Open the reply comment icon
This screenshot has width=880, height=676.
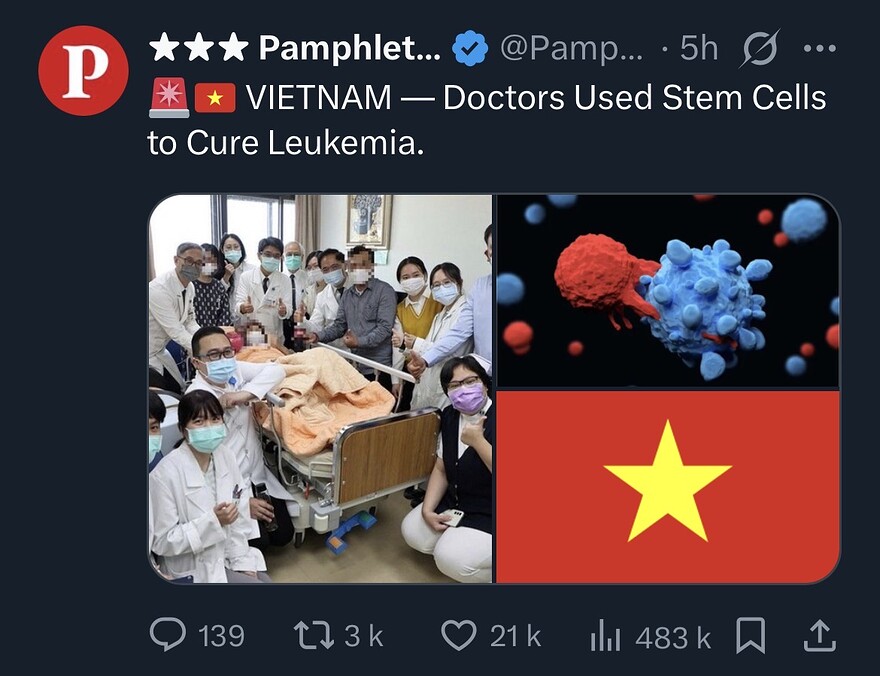click(167, 634)
